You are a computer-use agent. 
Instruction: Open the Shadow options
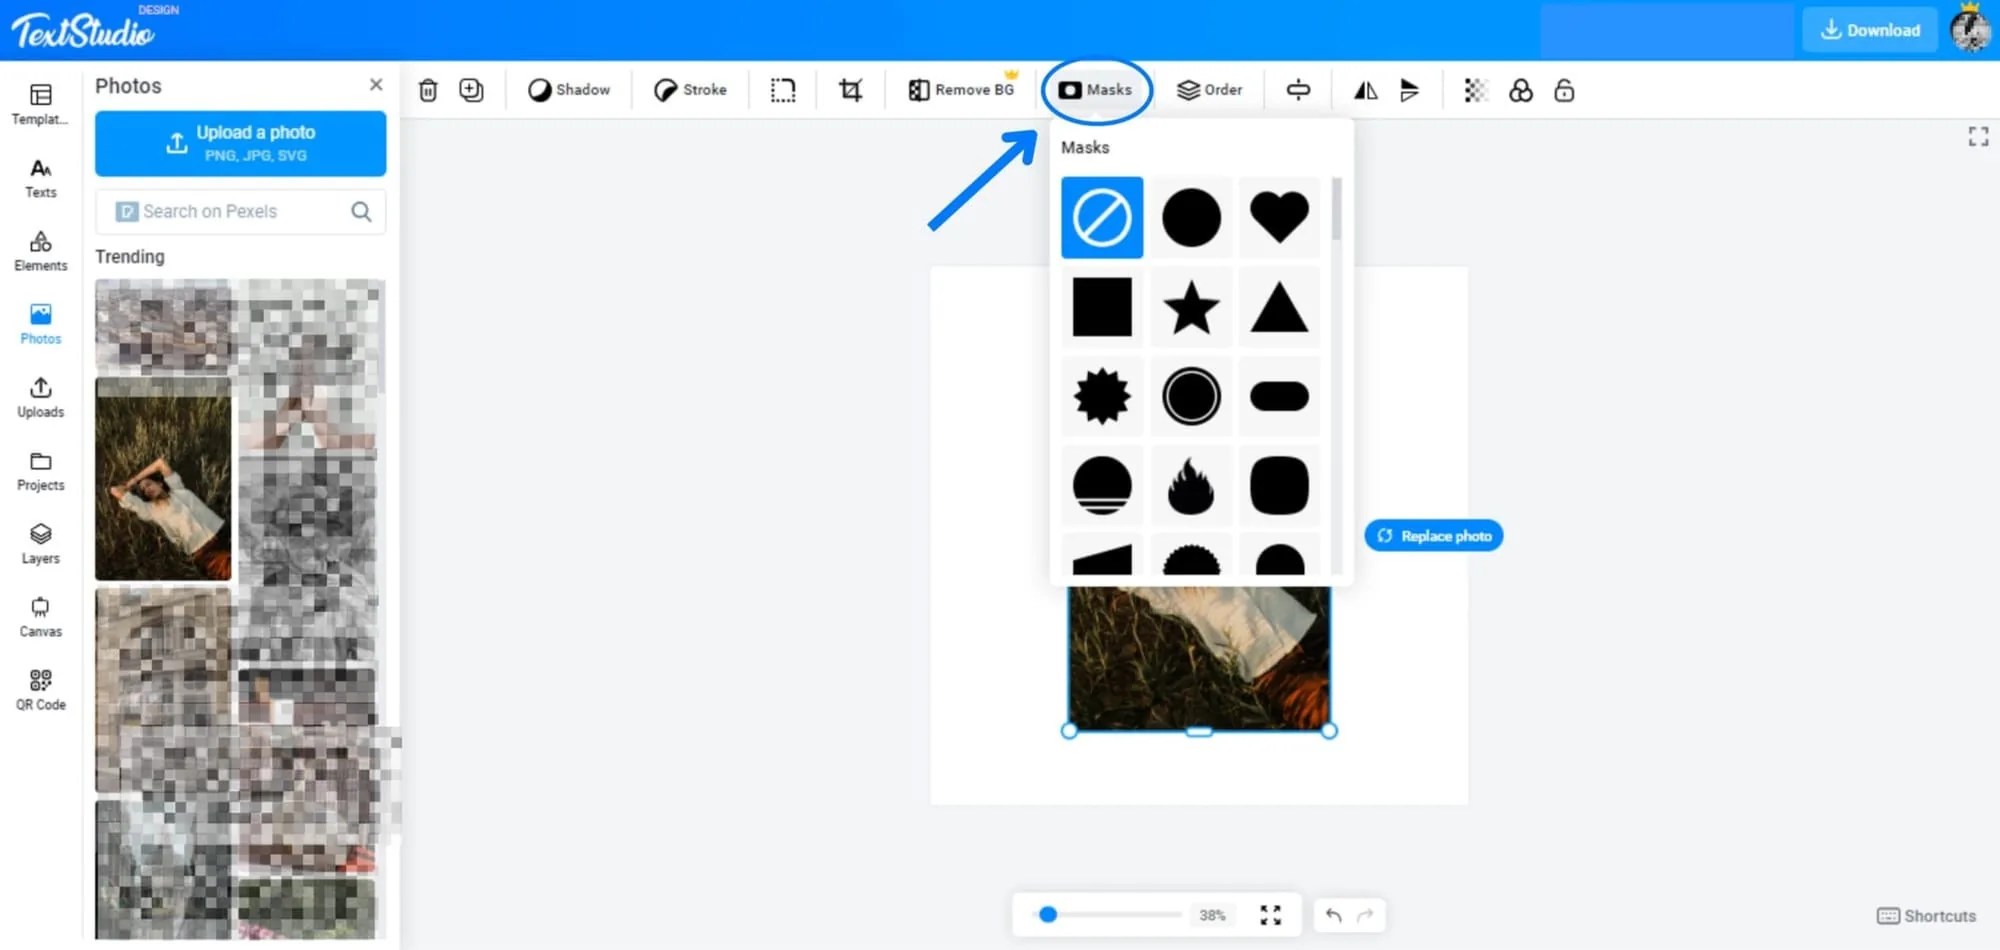click(569, 90)
